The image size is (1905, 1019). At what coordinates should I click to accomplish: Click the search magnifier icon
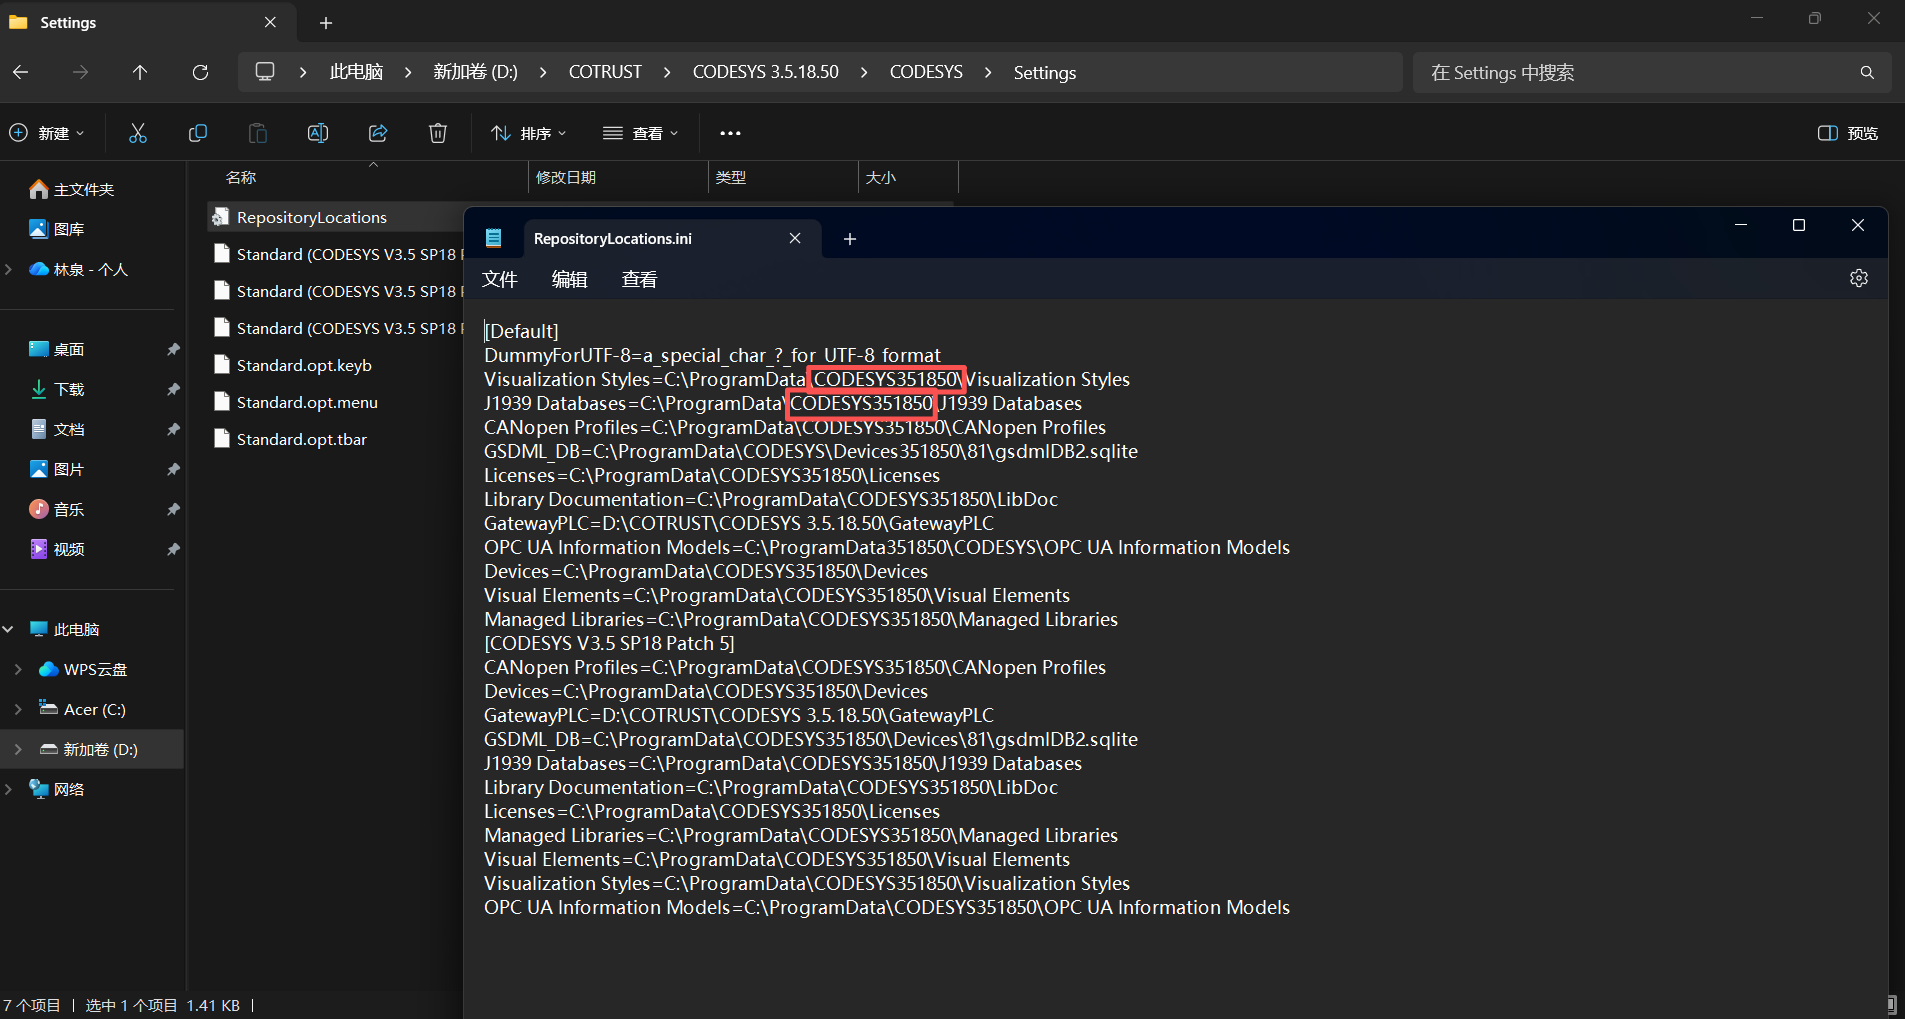tap(1867, 72)
